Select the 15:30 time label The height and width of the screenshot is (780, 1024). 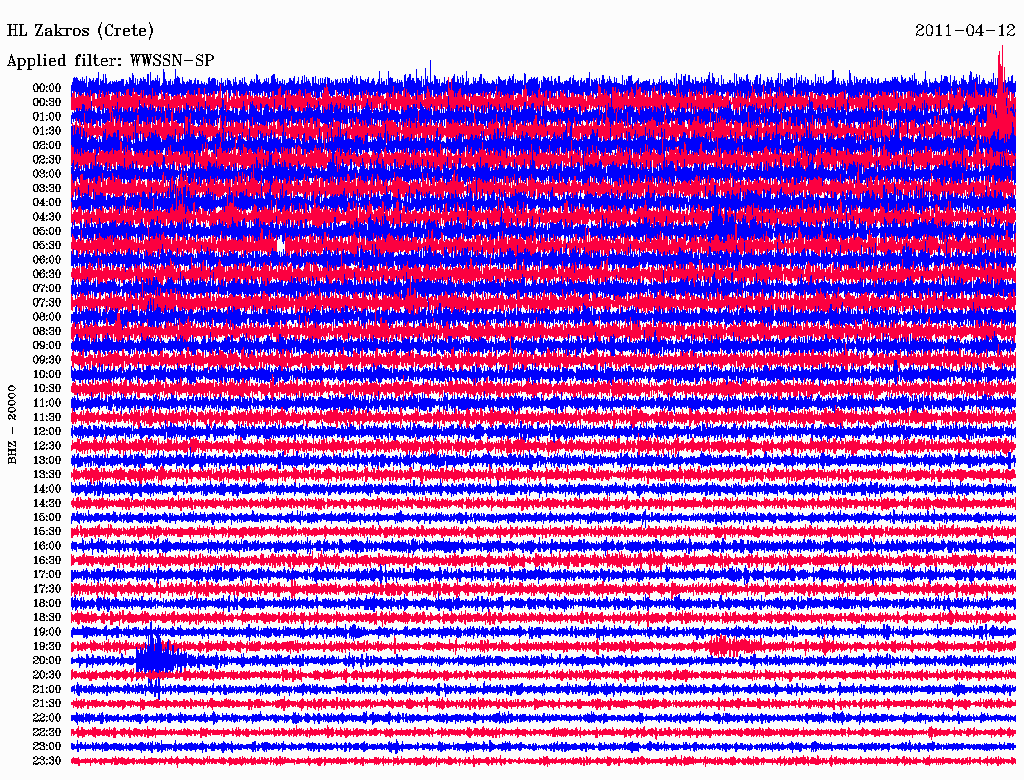[x=47, y=532]
